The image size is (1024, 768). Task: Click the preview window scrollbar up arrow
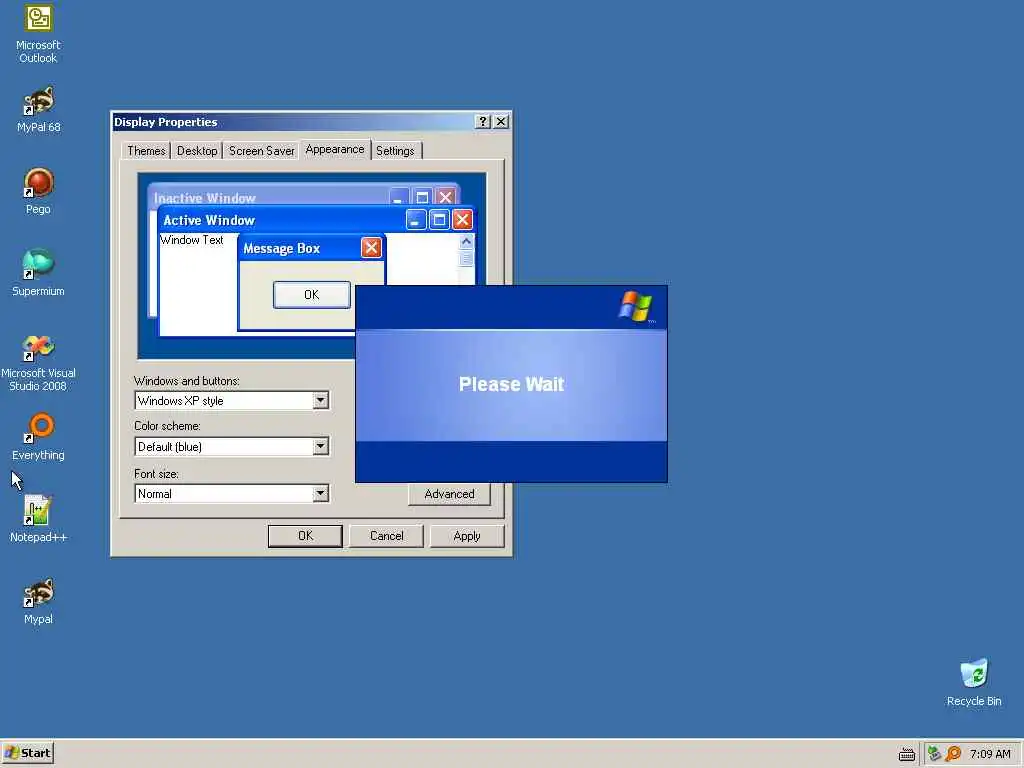(466, 242)
